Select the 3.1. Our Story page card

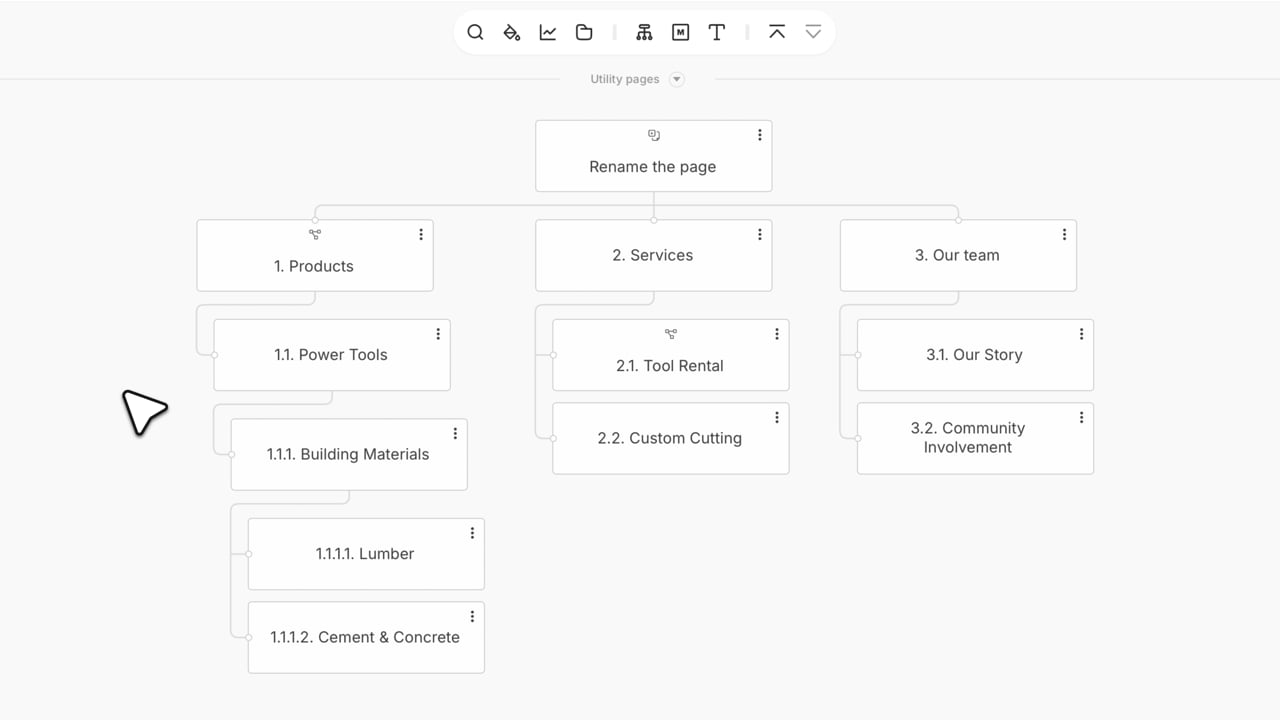coord(974,355)
